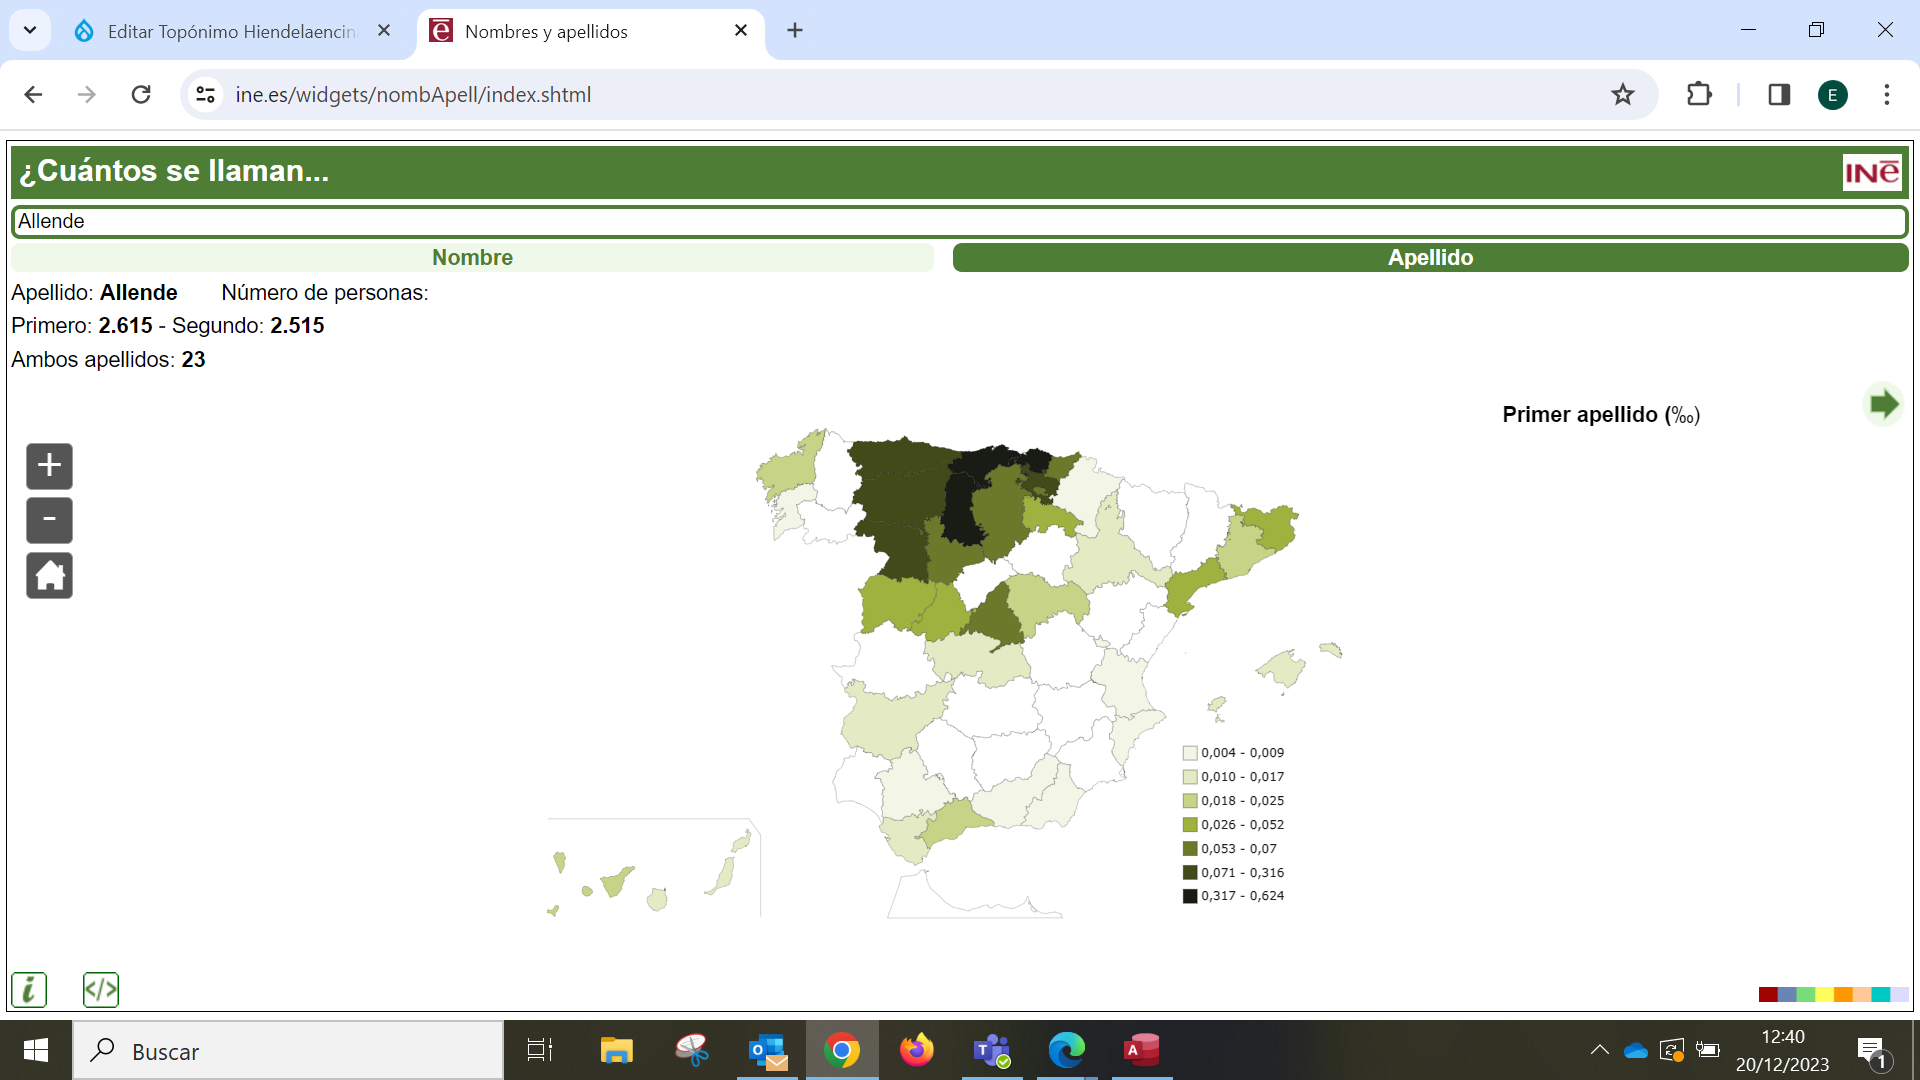
Task: Open a new browser tab
Action: click(x=795, y=31)
